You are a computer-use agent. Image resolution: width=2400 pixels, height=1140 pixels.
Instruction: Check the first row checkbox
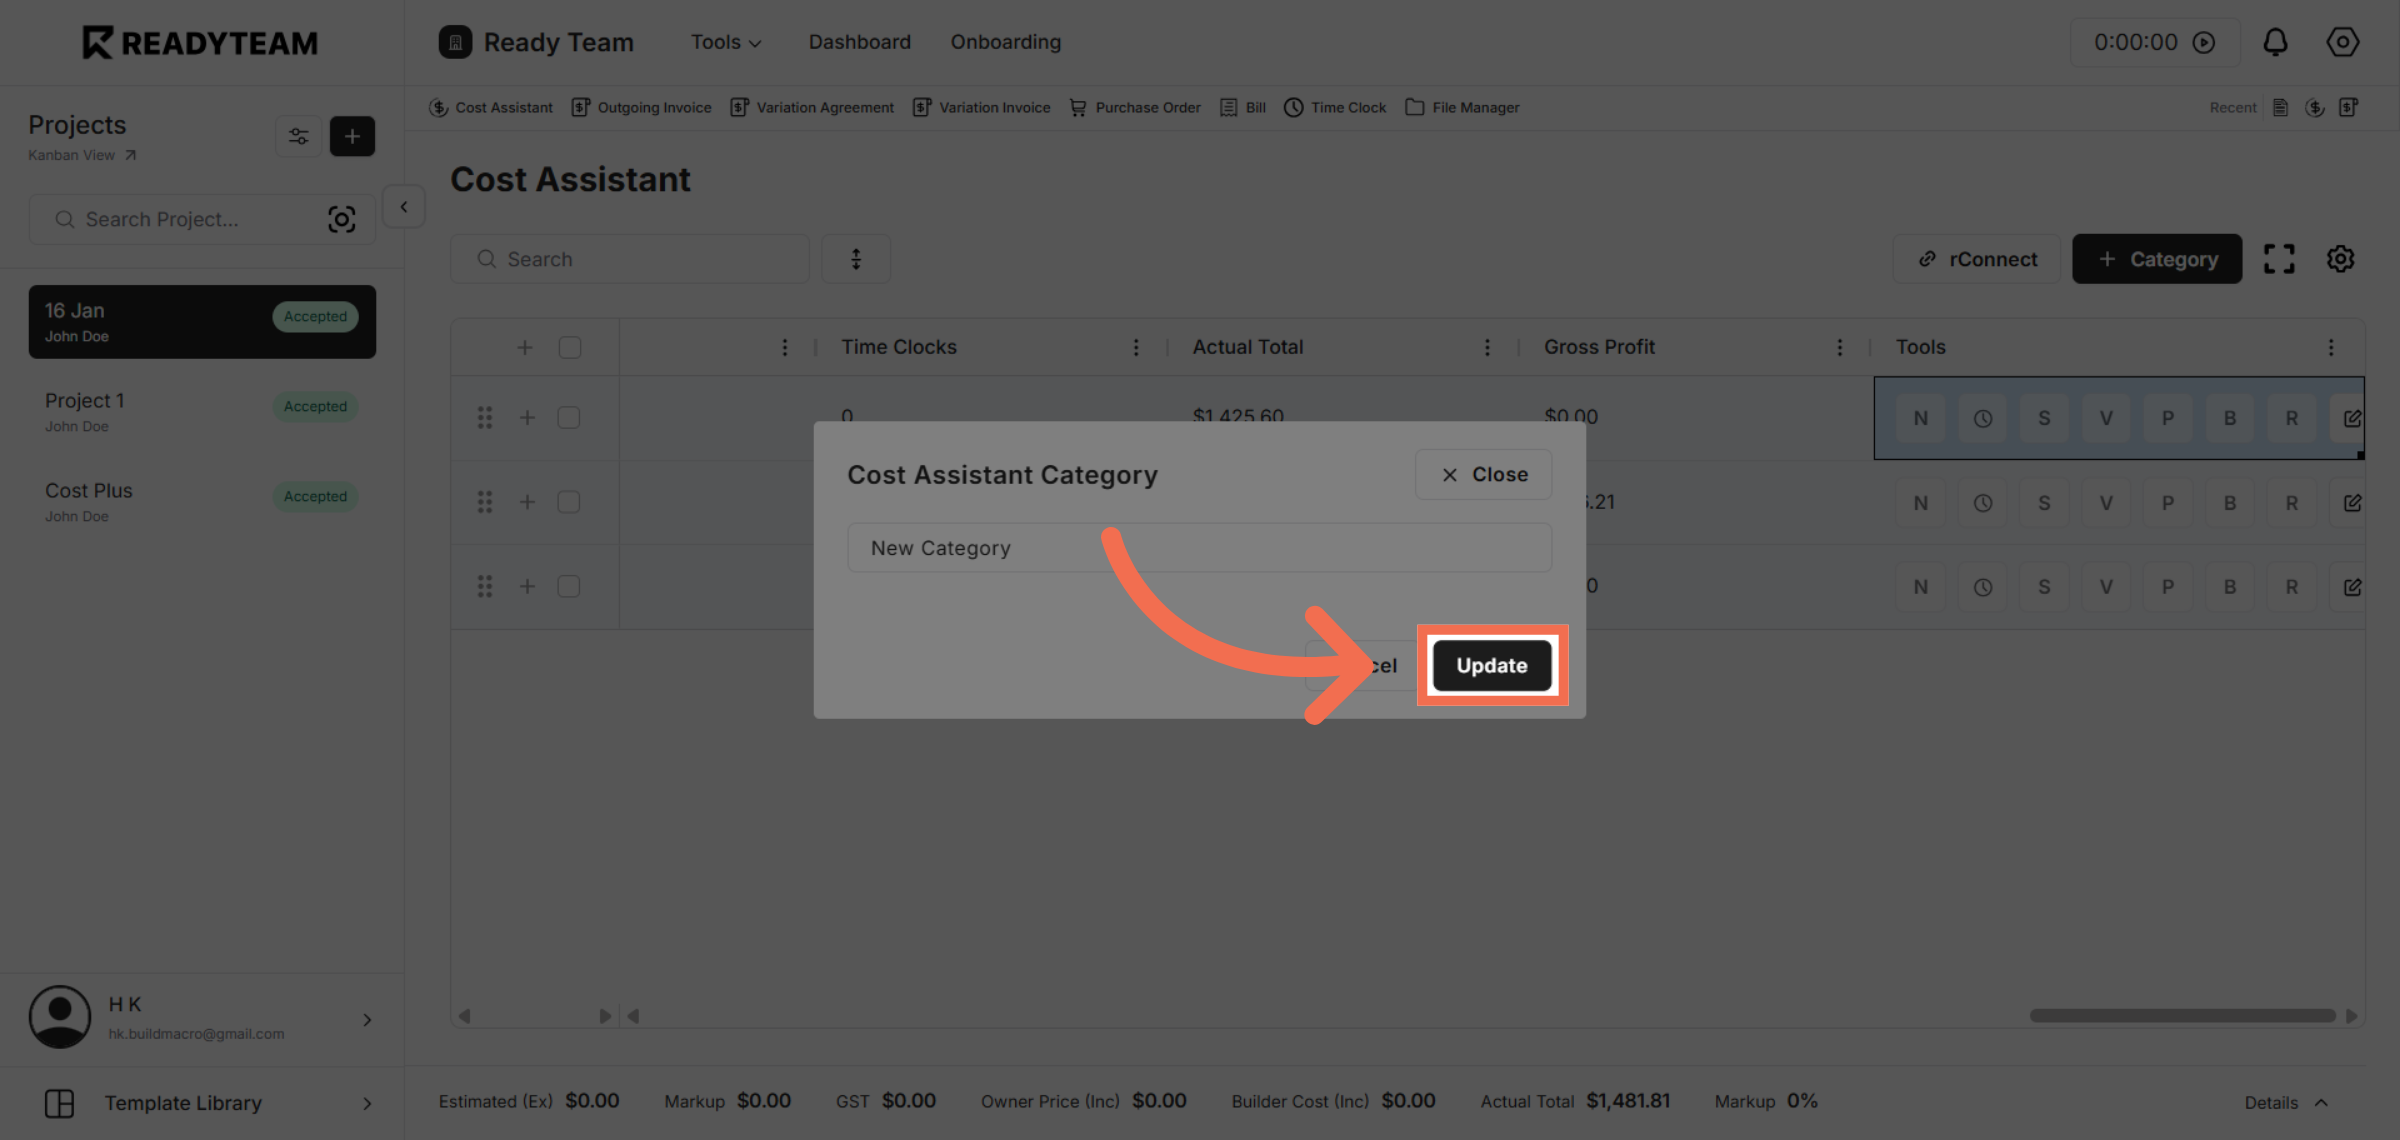569,417
